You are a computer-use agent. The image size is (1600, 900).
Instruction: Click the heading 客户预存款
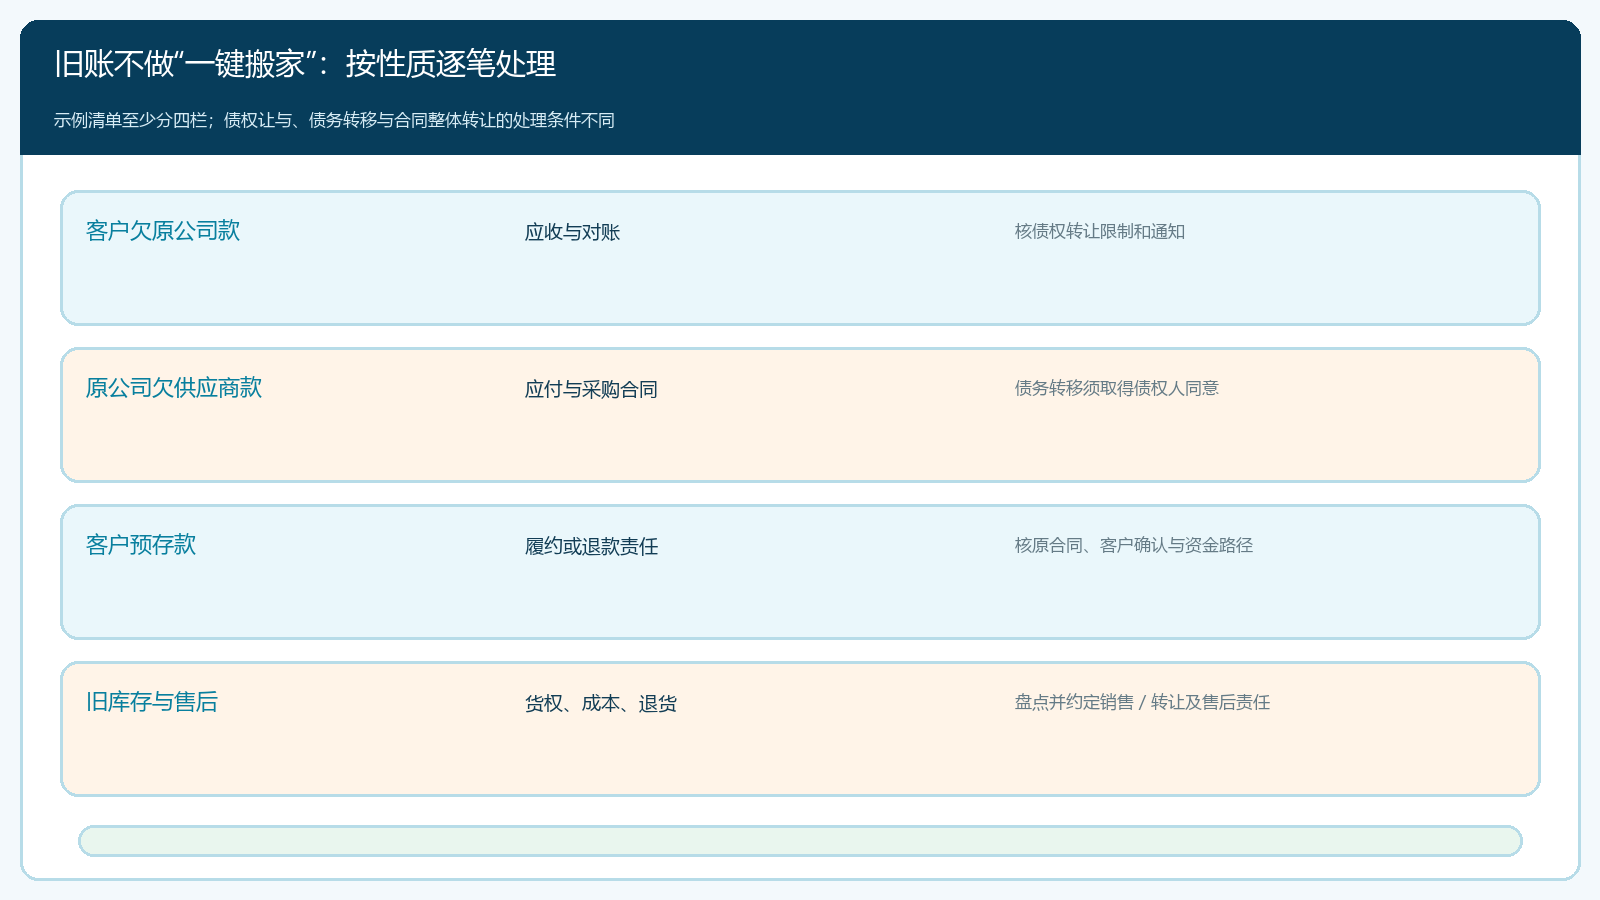point(141,545)
